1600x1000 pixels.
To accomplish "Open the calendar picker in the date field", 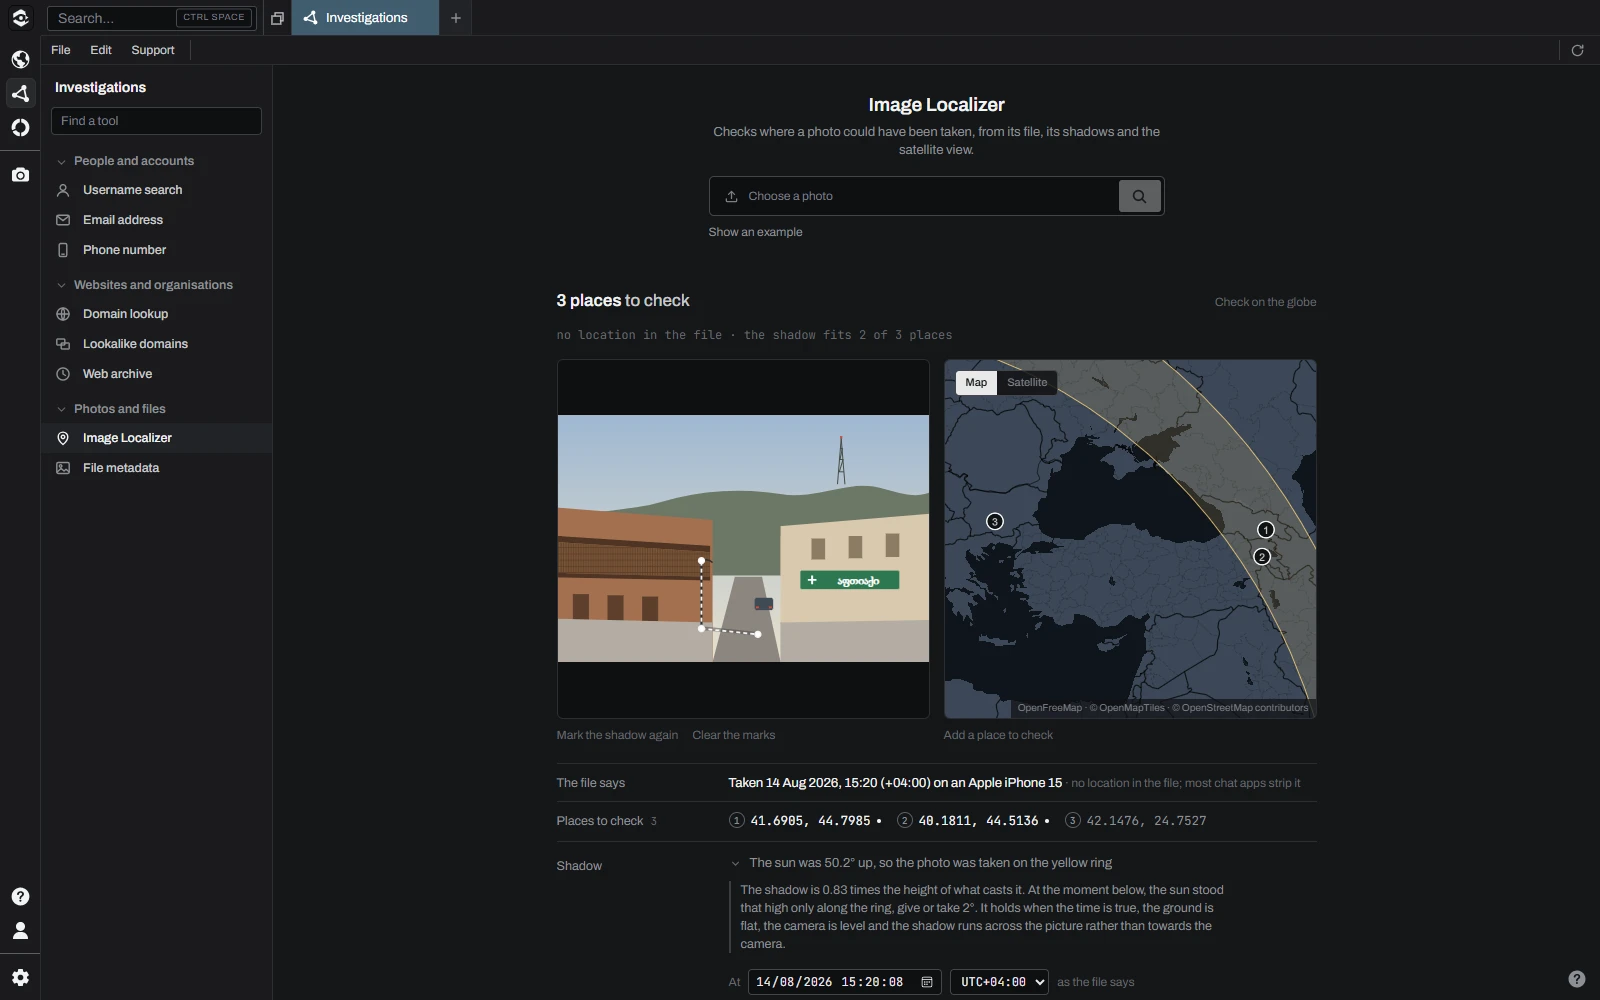I will (x=927, y=982).
